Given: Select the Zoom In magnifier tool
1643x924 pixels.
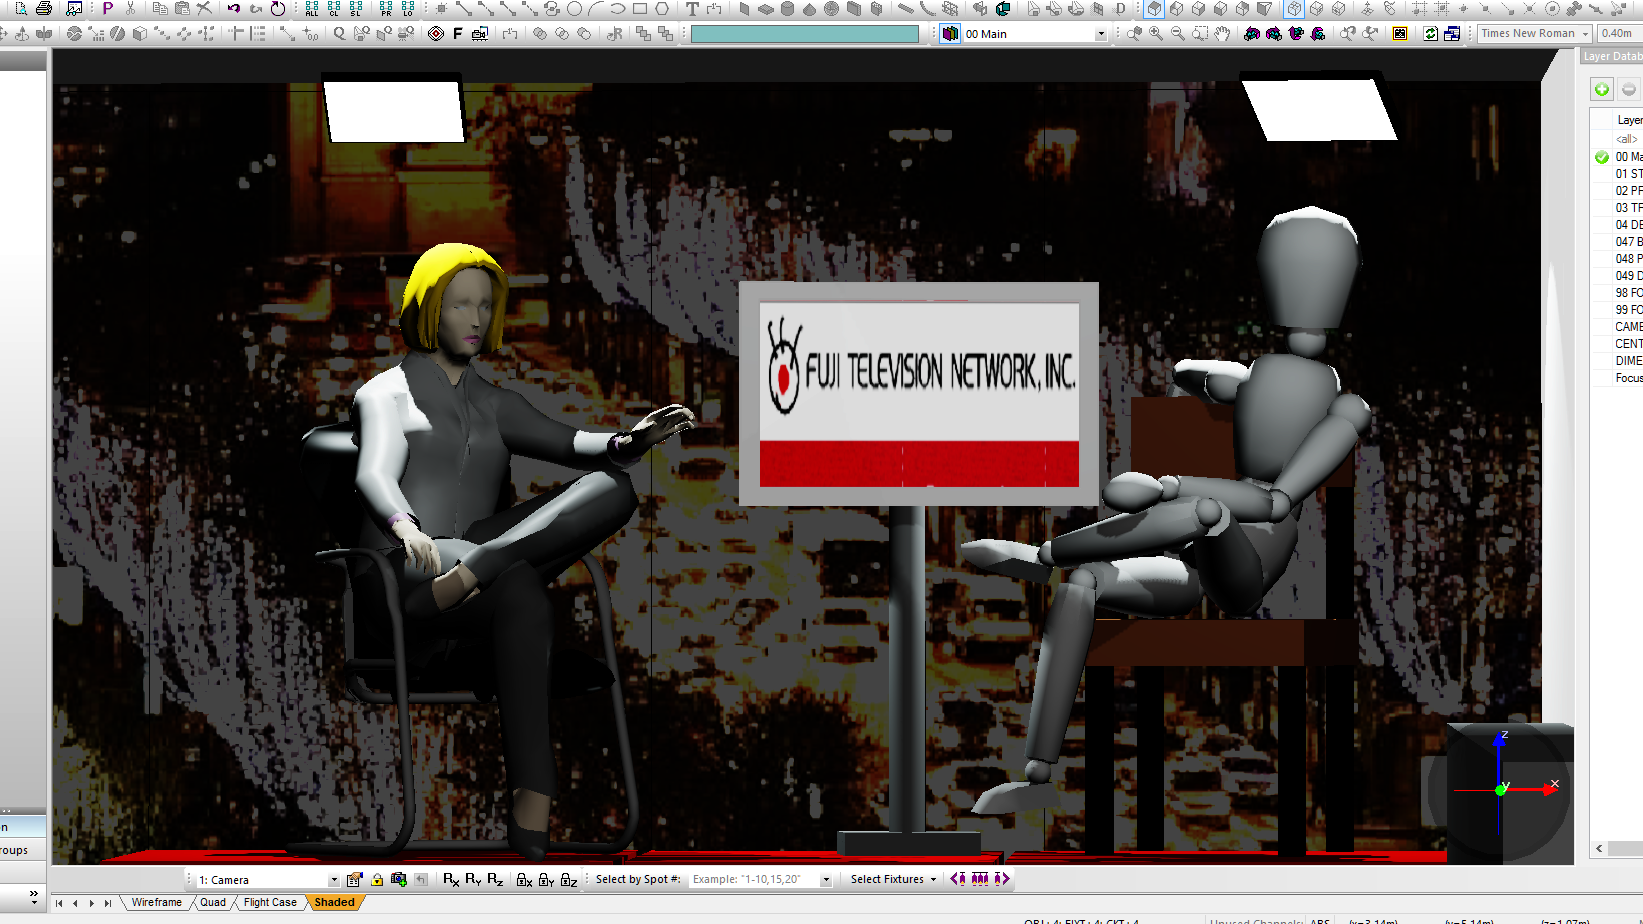Looking at the screenshot, I should pos(1156,34).
